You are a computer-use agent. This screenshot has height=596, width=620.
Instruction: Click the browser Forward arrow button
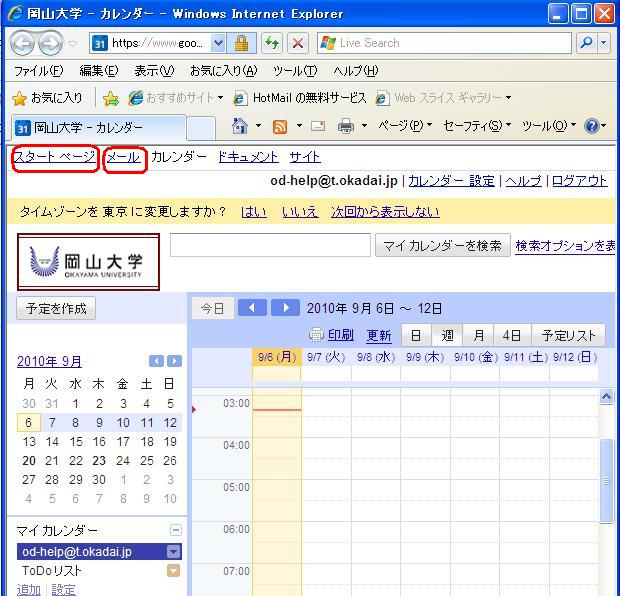(x=50, y=43)
